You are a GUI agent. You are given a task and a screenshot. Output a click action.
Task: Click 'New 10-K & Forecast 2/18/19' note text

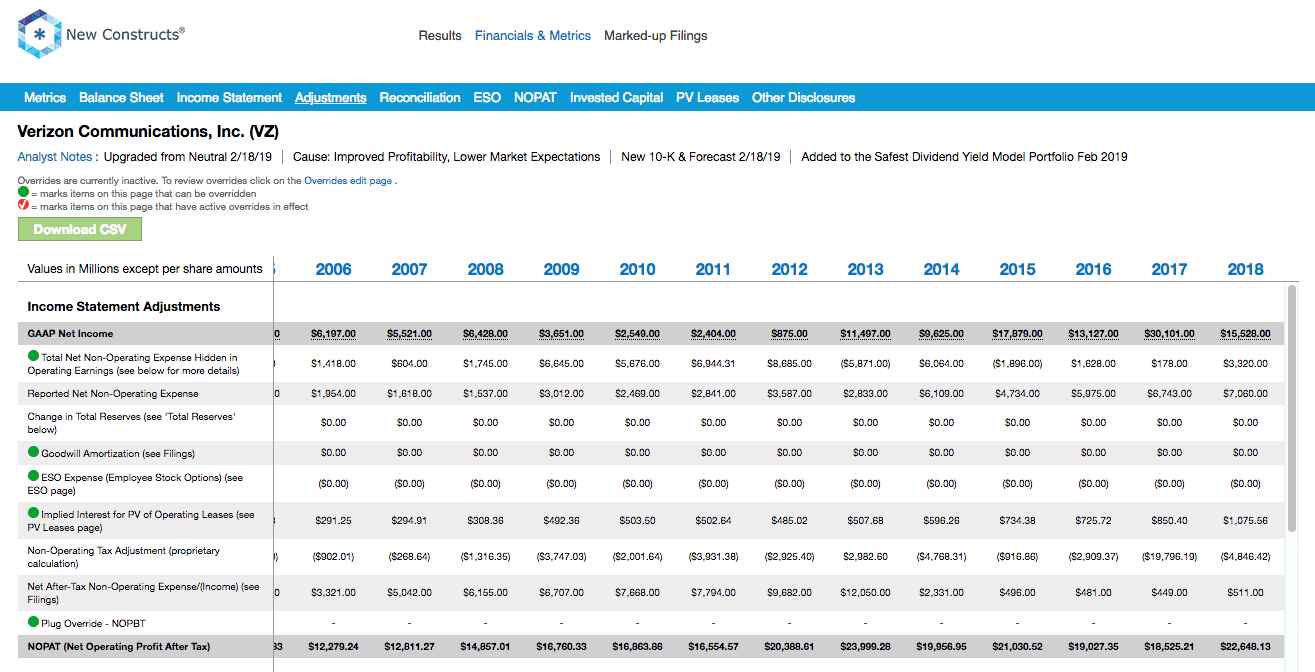pos(701,156)
